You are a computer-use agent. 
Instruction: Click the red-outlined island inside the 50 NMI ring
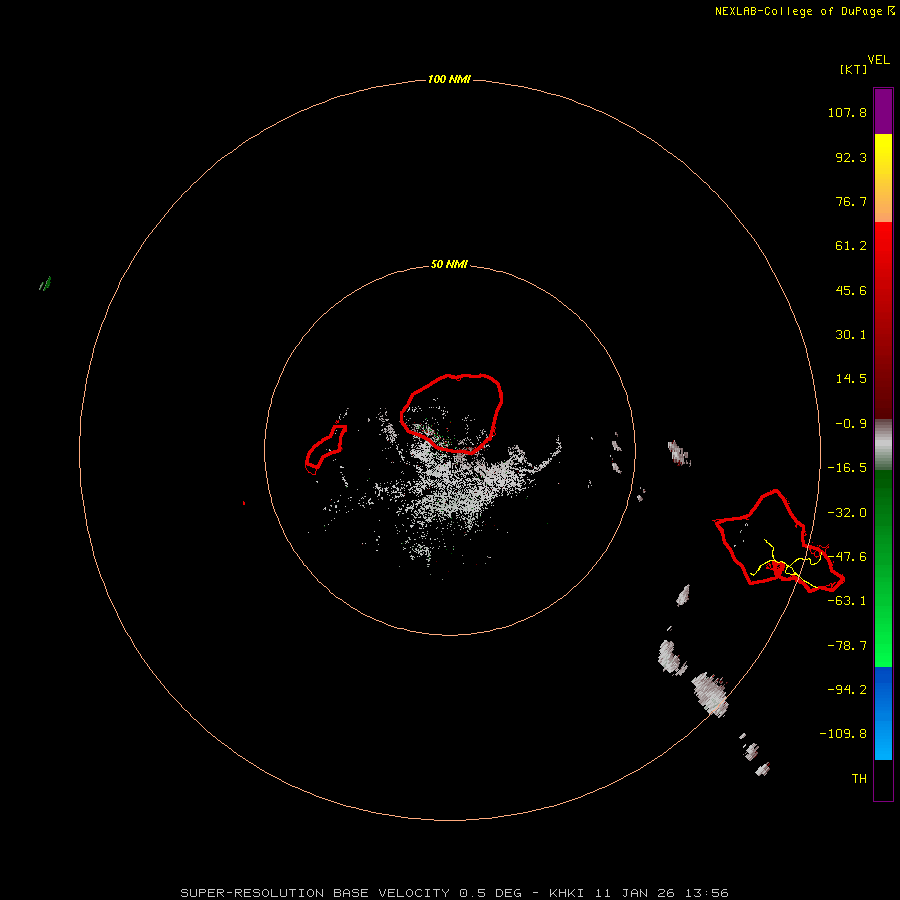click(x=452, y=413)
